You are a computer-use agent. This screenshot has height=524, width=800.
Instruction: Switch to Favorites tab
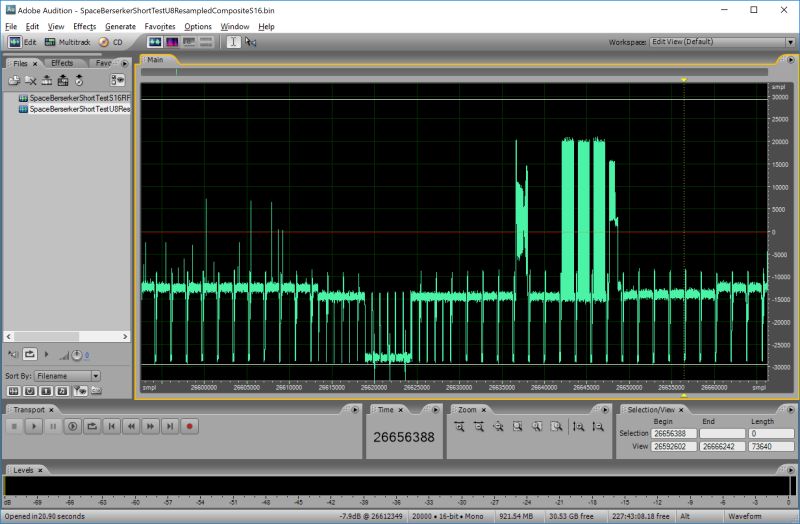[104, 63]
